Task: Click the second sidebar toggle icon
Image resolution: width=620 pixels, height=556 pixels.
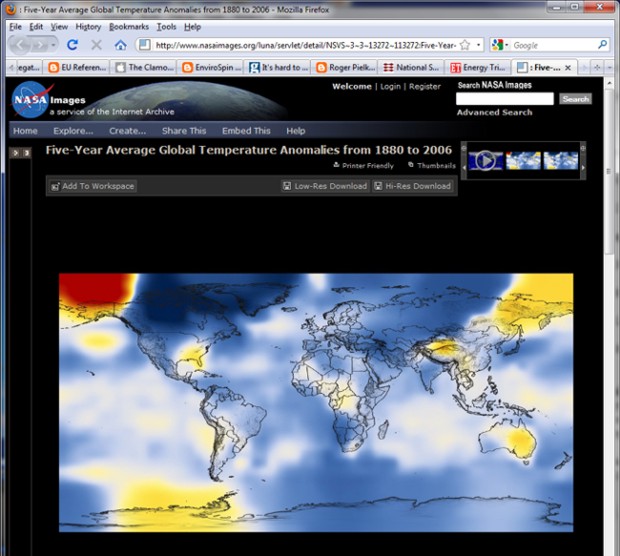Action: (x=26, y=153)
